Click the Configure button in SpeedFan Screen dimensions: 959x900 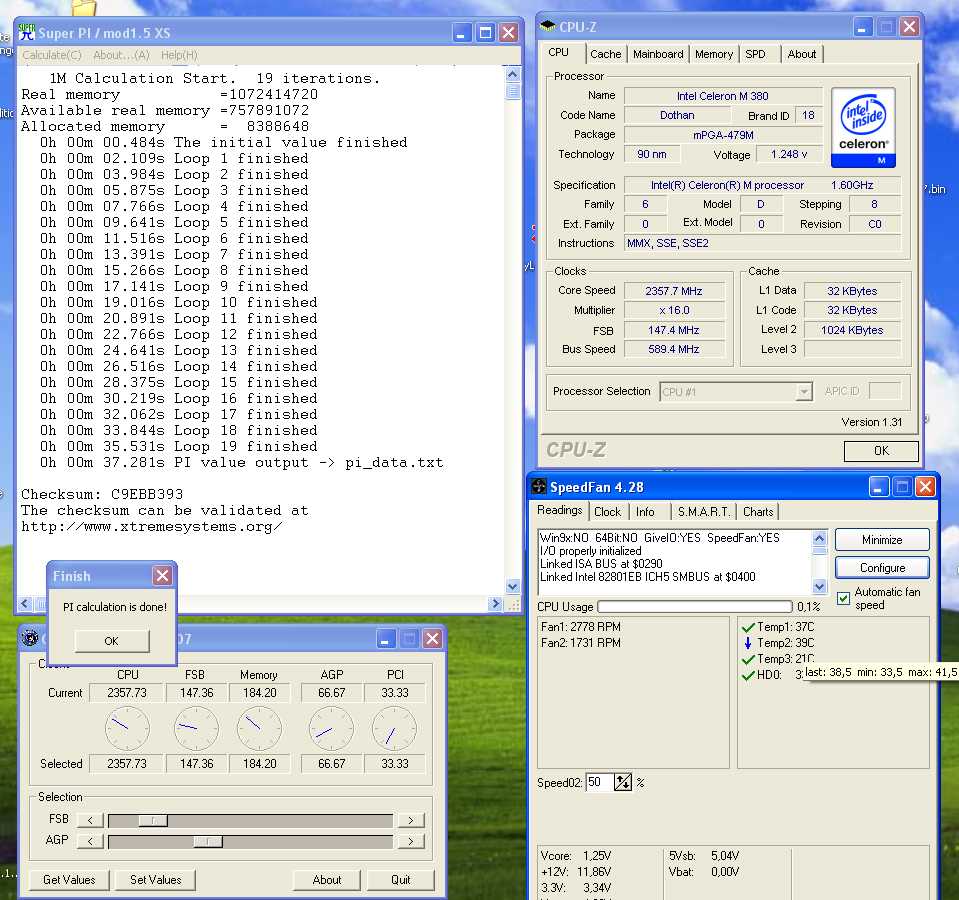pyautogui.click(x=882, y=567)
